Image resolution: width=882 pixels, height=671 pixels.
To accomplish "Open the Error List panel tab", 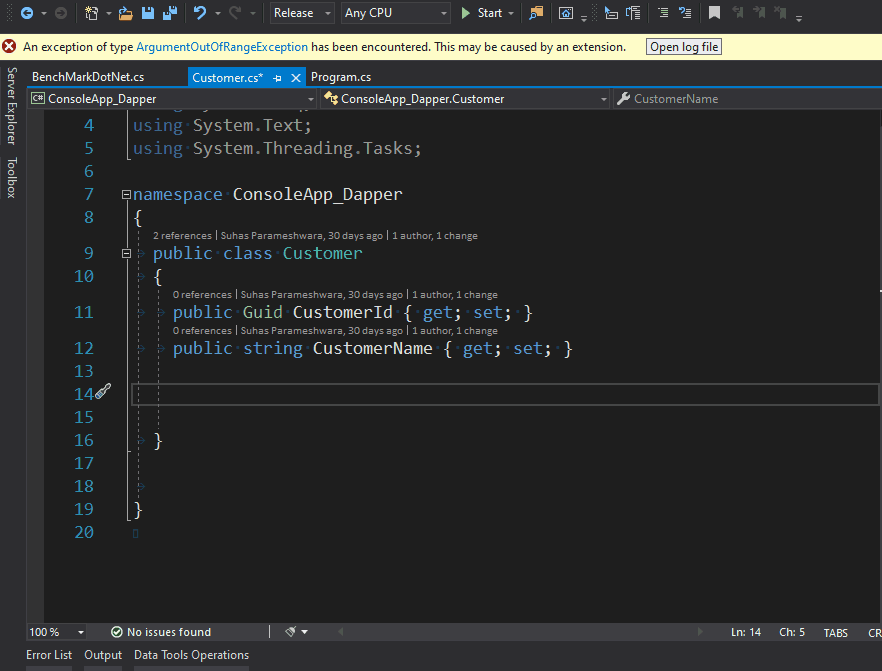I will coord(49,655).
